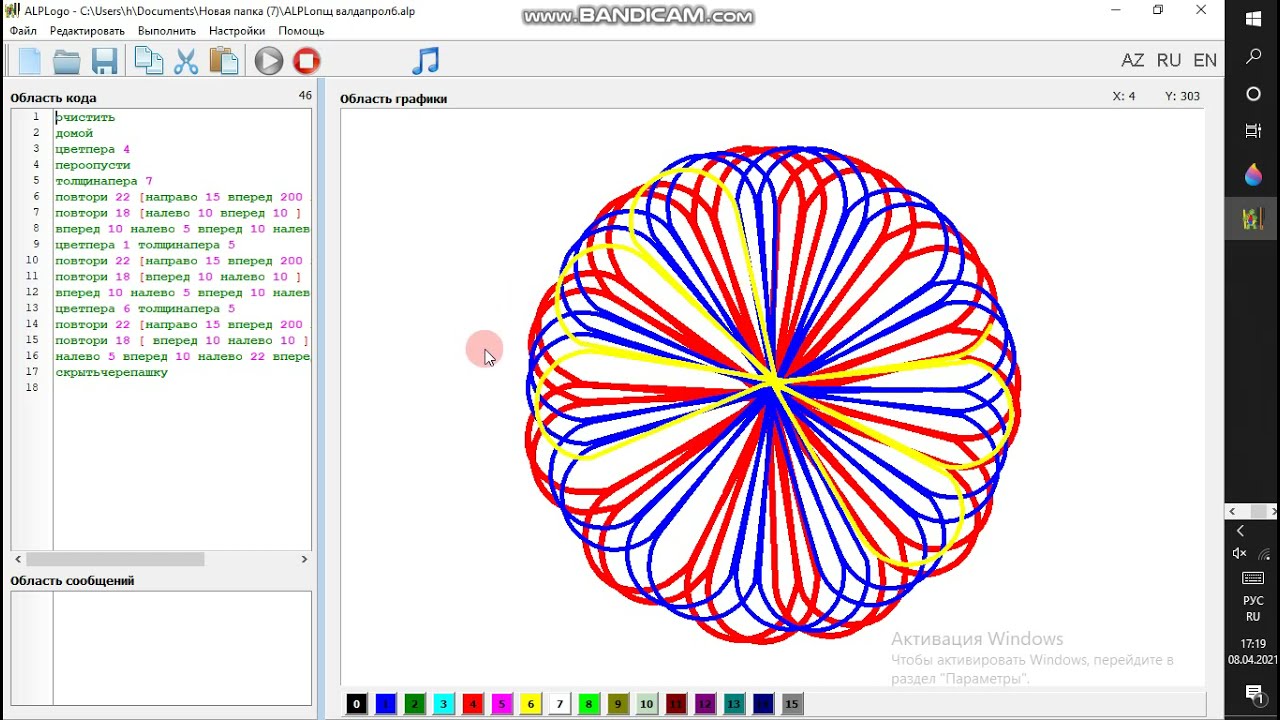Select color swatch 11 dark red

[x=676, y=704]
